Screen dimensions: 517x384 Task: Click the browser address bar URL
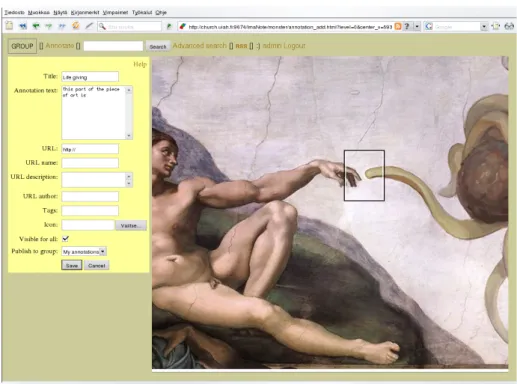[290, 27]
